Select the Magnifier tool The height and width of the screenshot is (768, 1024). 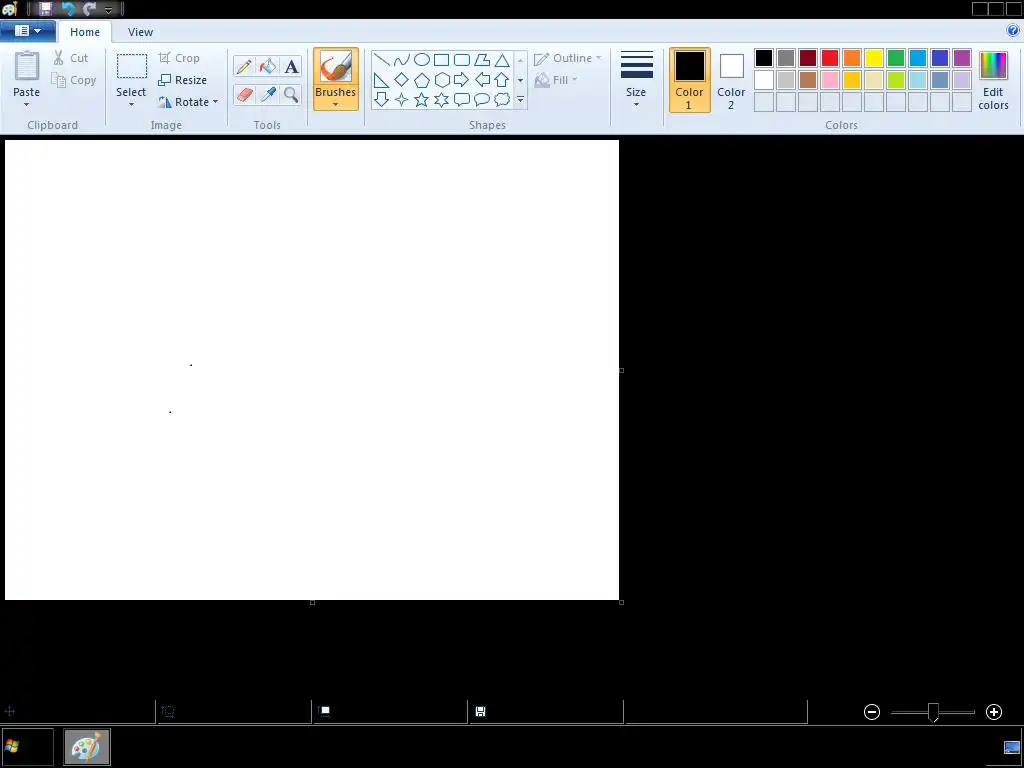point(291,95)
